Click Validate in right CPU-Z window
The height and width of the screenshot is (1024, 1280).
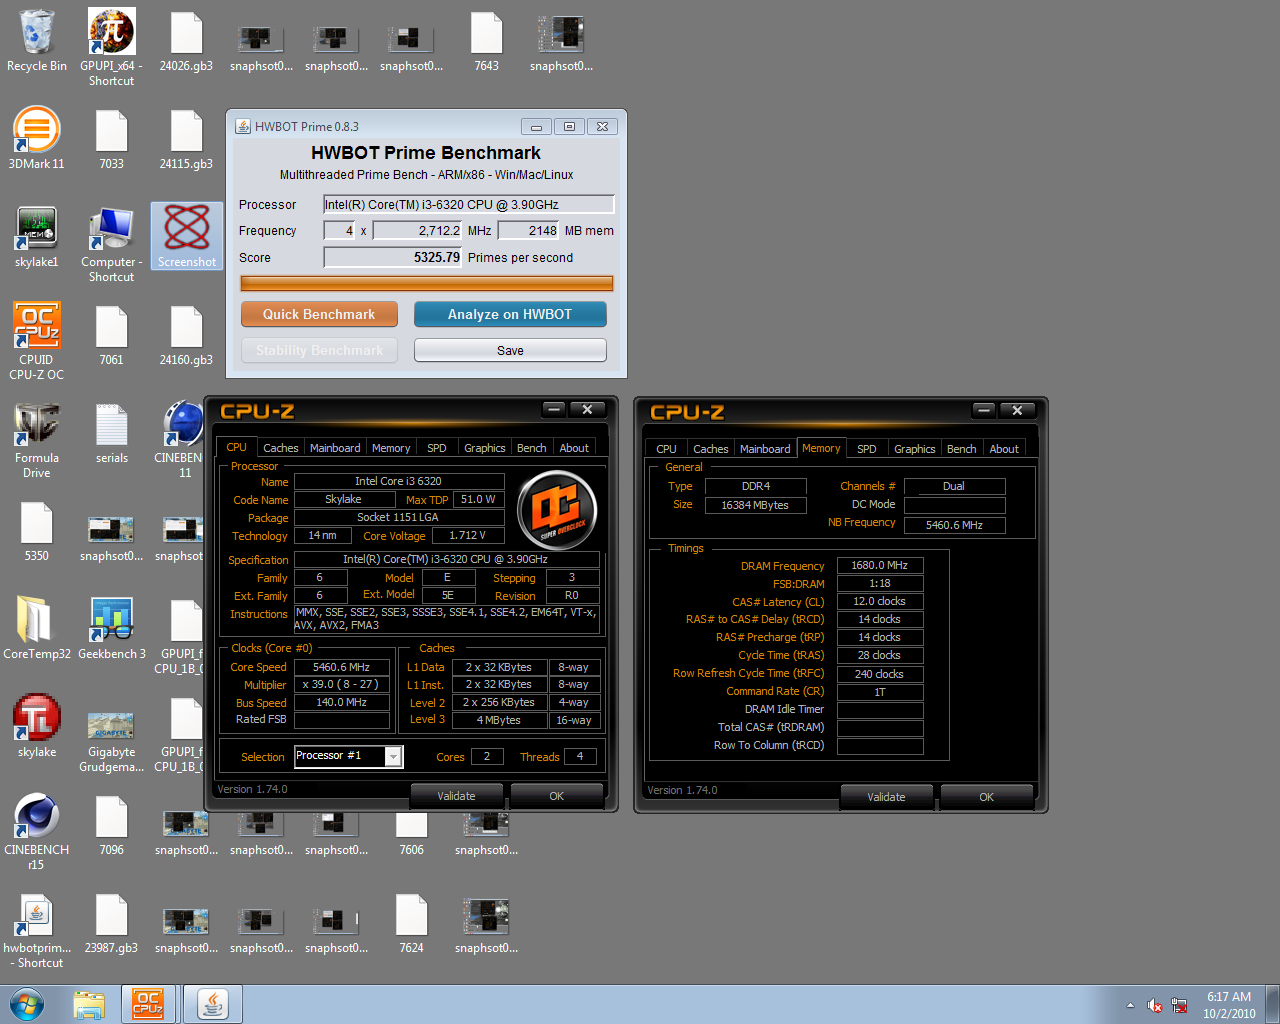click(x=886, y=797)
